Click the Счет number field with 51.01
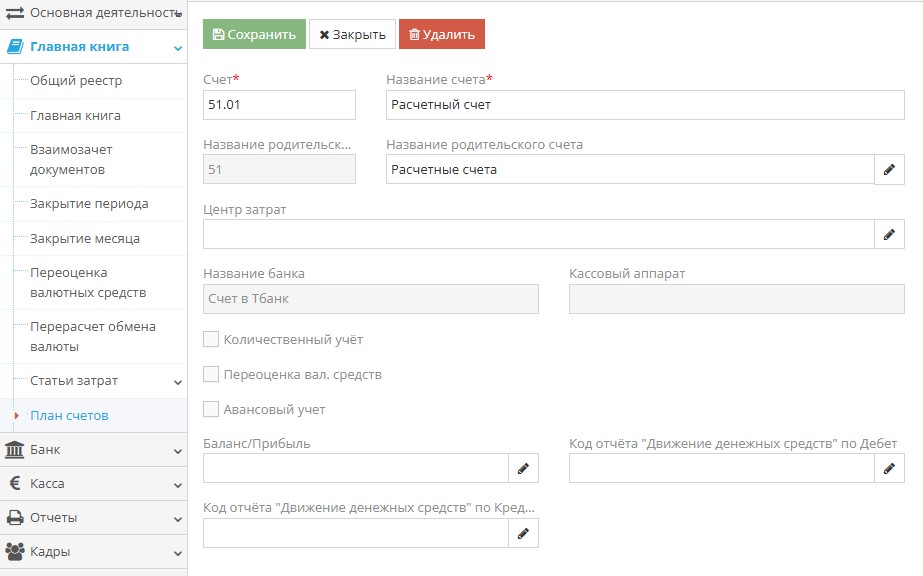923x576 pixels. (x=279, y=105)
